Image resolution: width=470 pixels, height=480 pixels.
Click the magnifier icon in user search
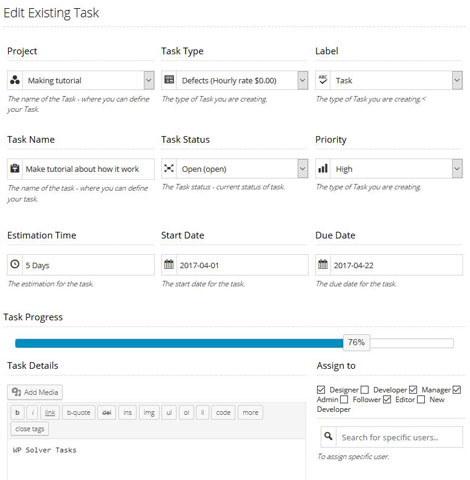click(x=328, y=436)
